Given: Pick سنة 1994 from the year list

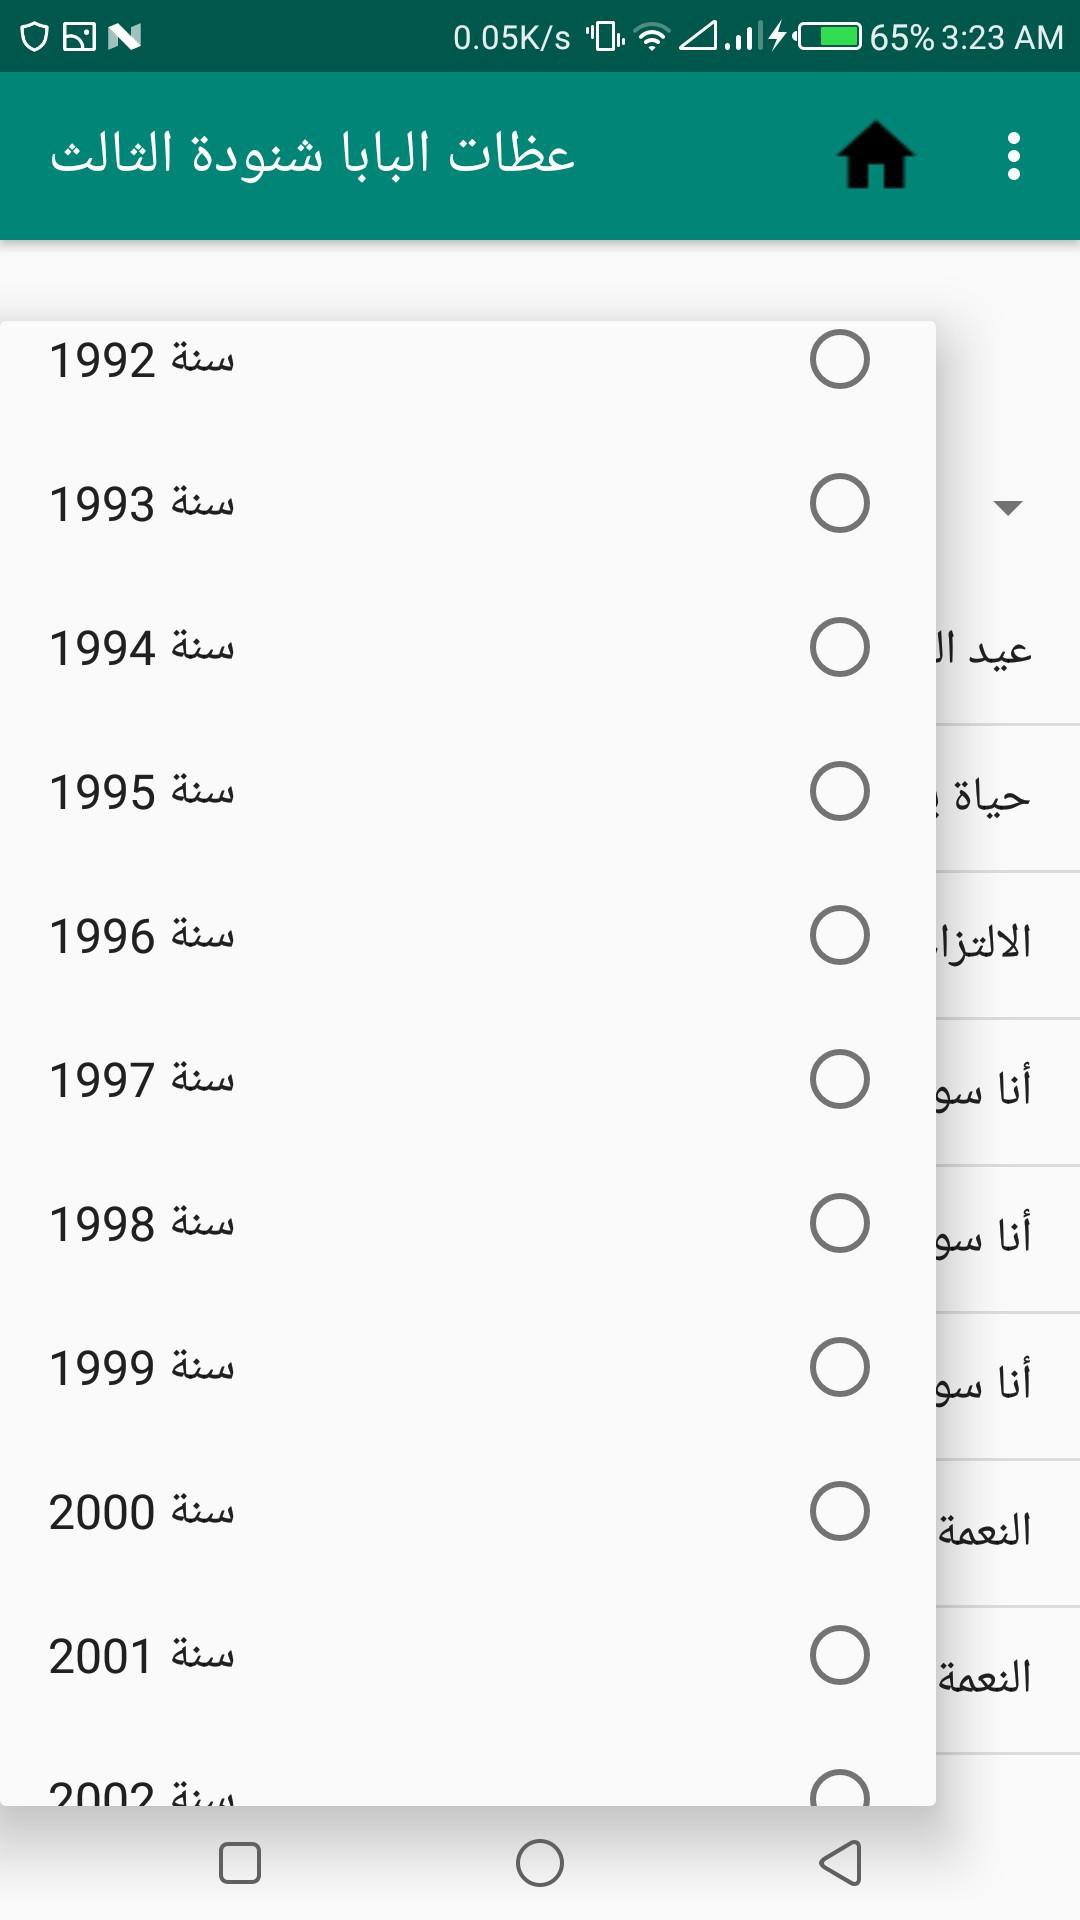Looking at the screenshot, I should (142, 647).
